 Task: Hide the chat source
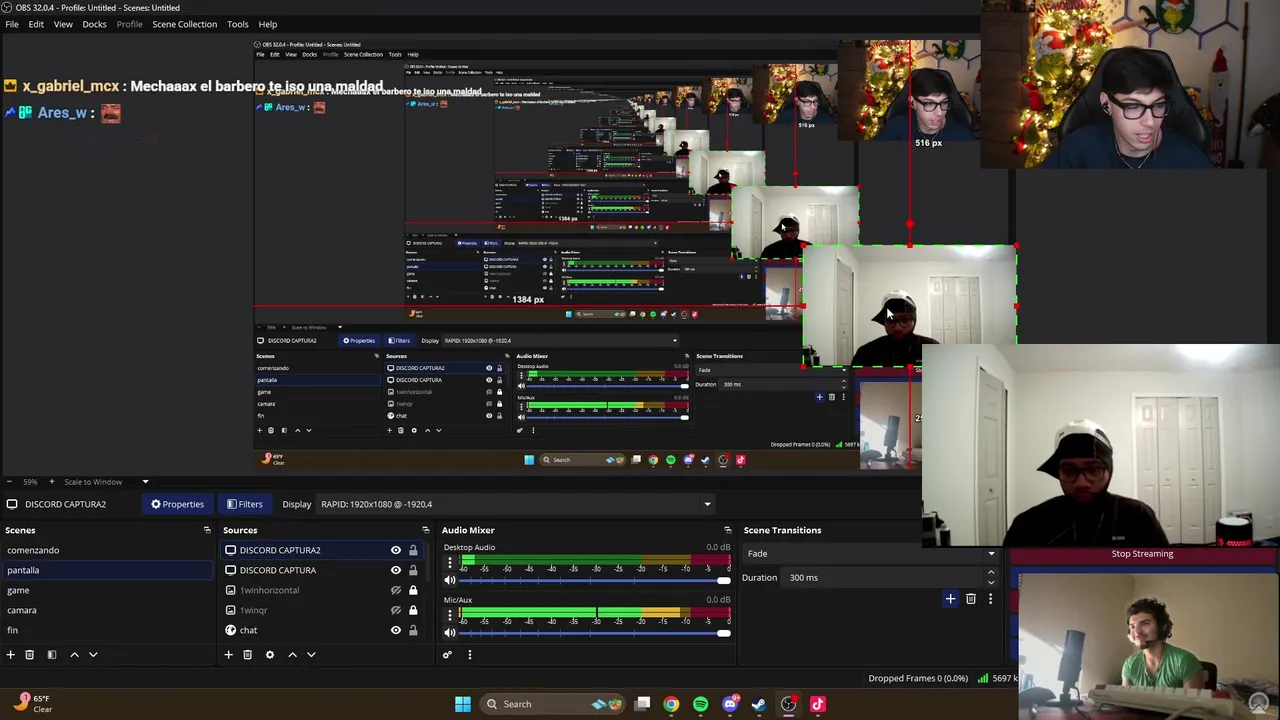[395, 630]
